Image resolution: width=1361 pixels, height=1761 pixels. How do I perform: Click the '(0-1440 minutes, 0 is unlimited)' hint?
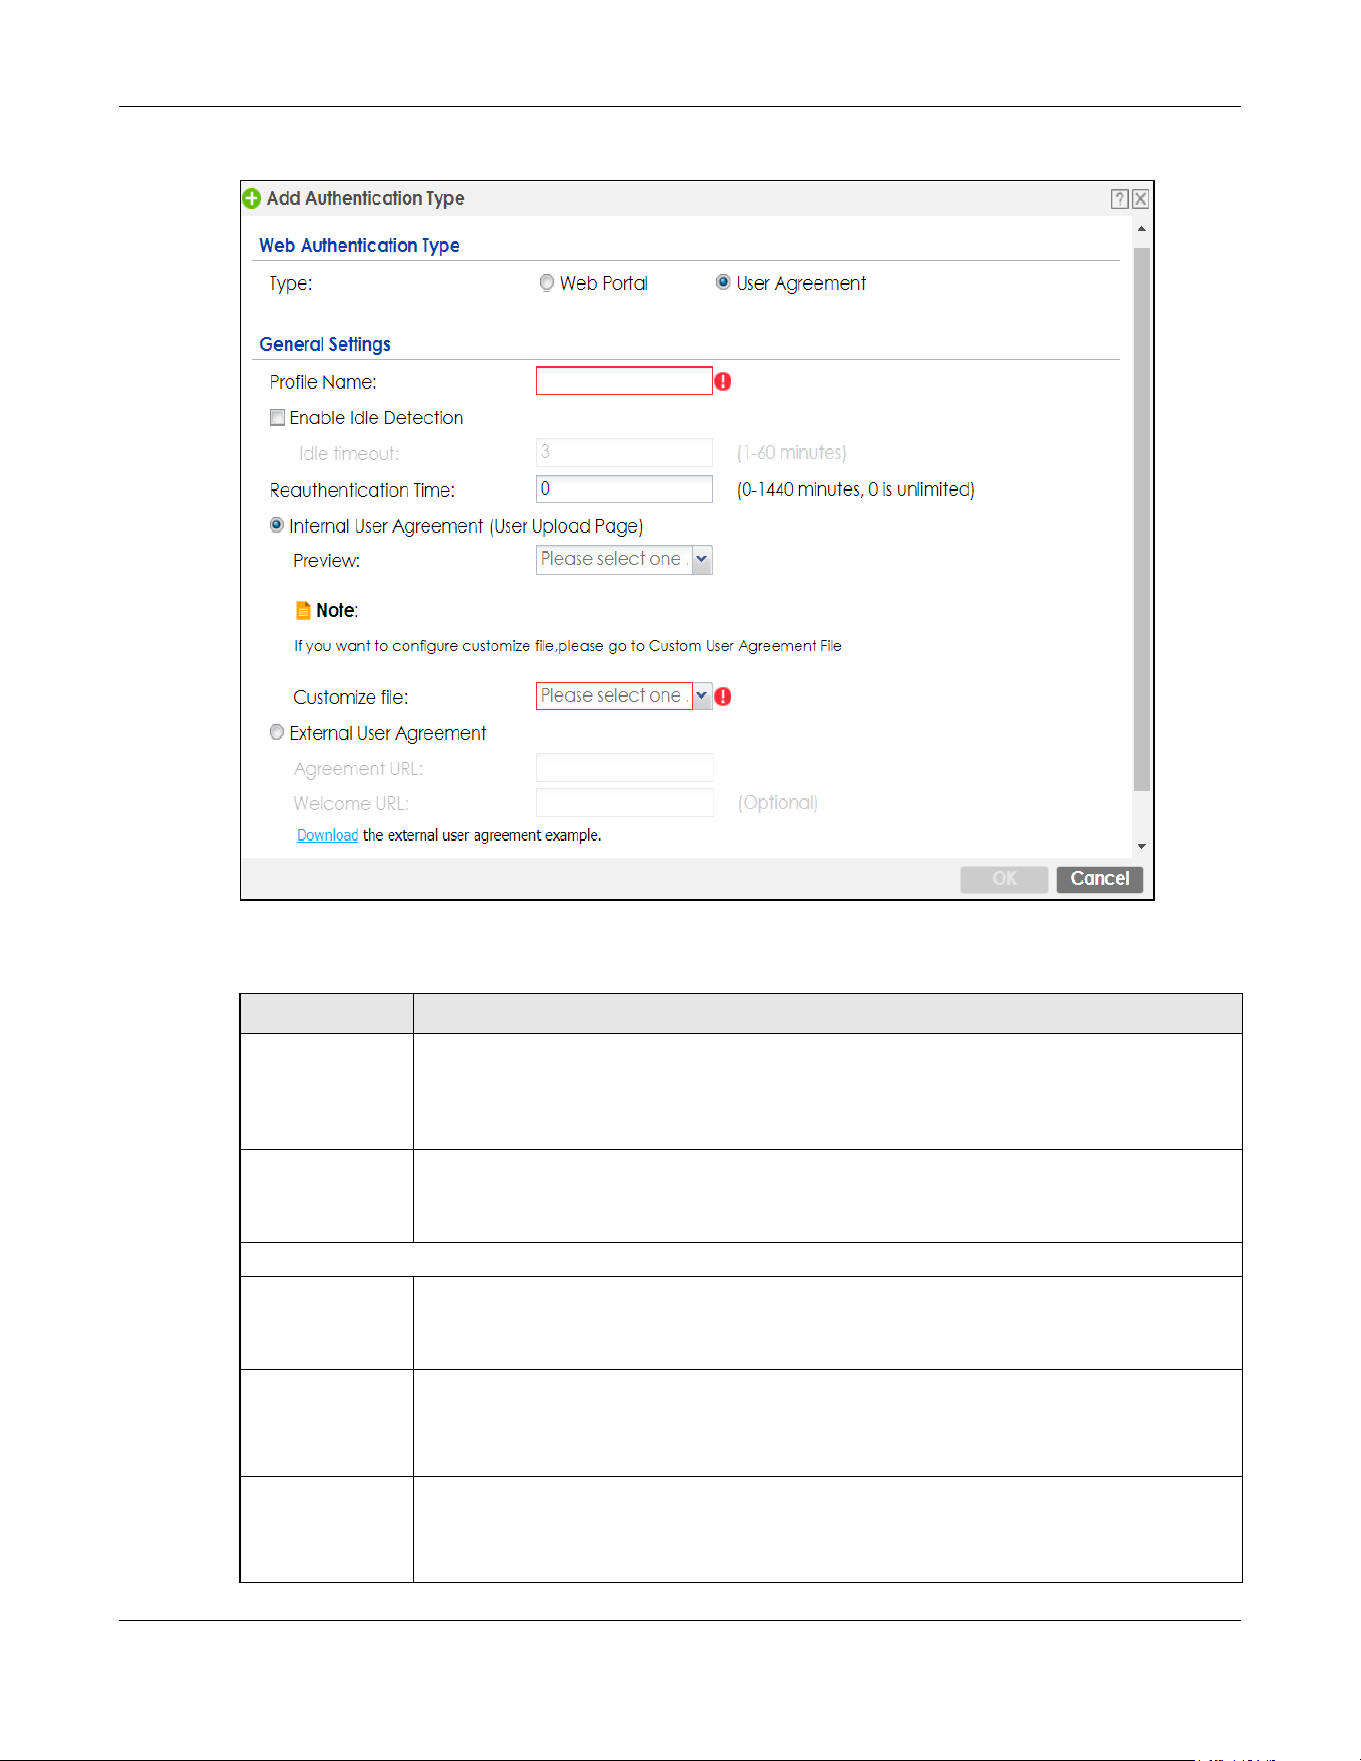point(856,490)
